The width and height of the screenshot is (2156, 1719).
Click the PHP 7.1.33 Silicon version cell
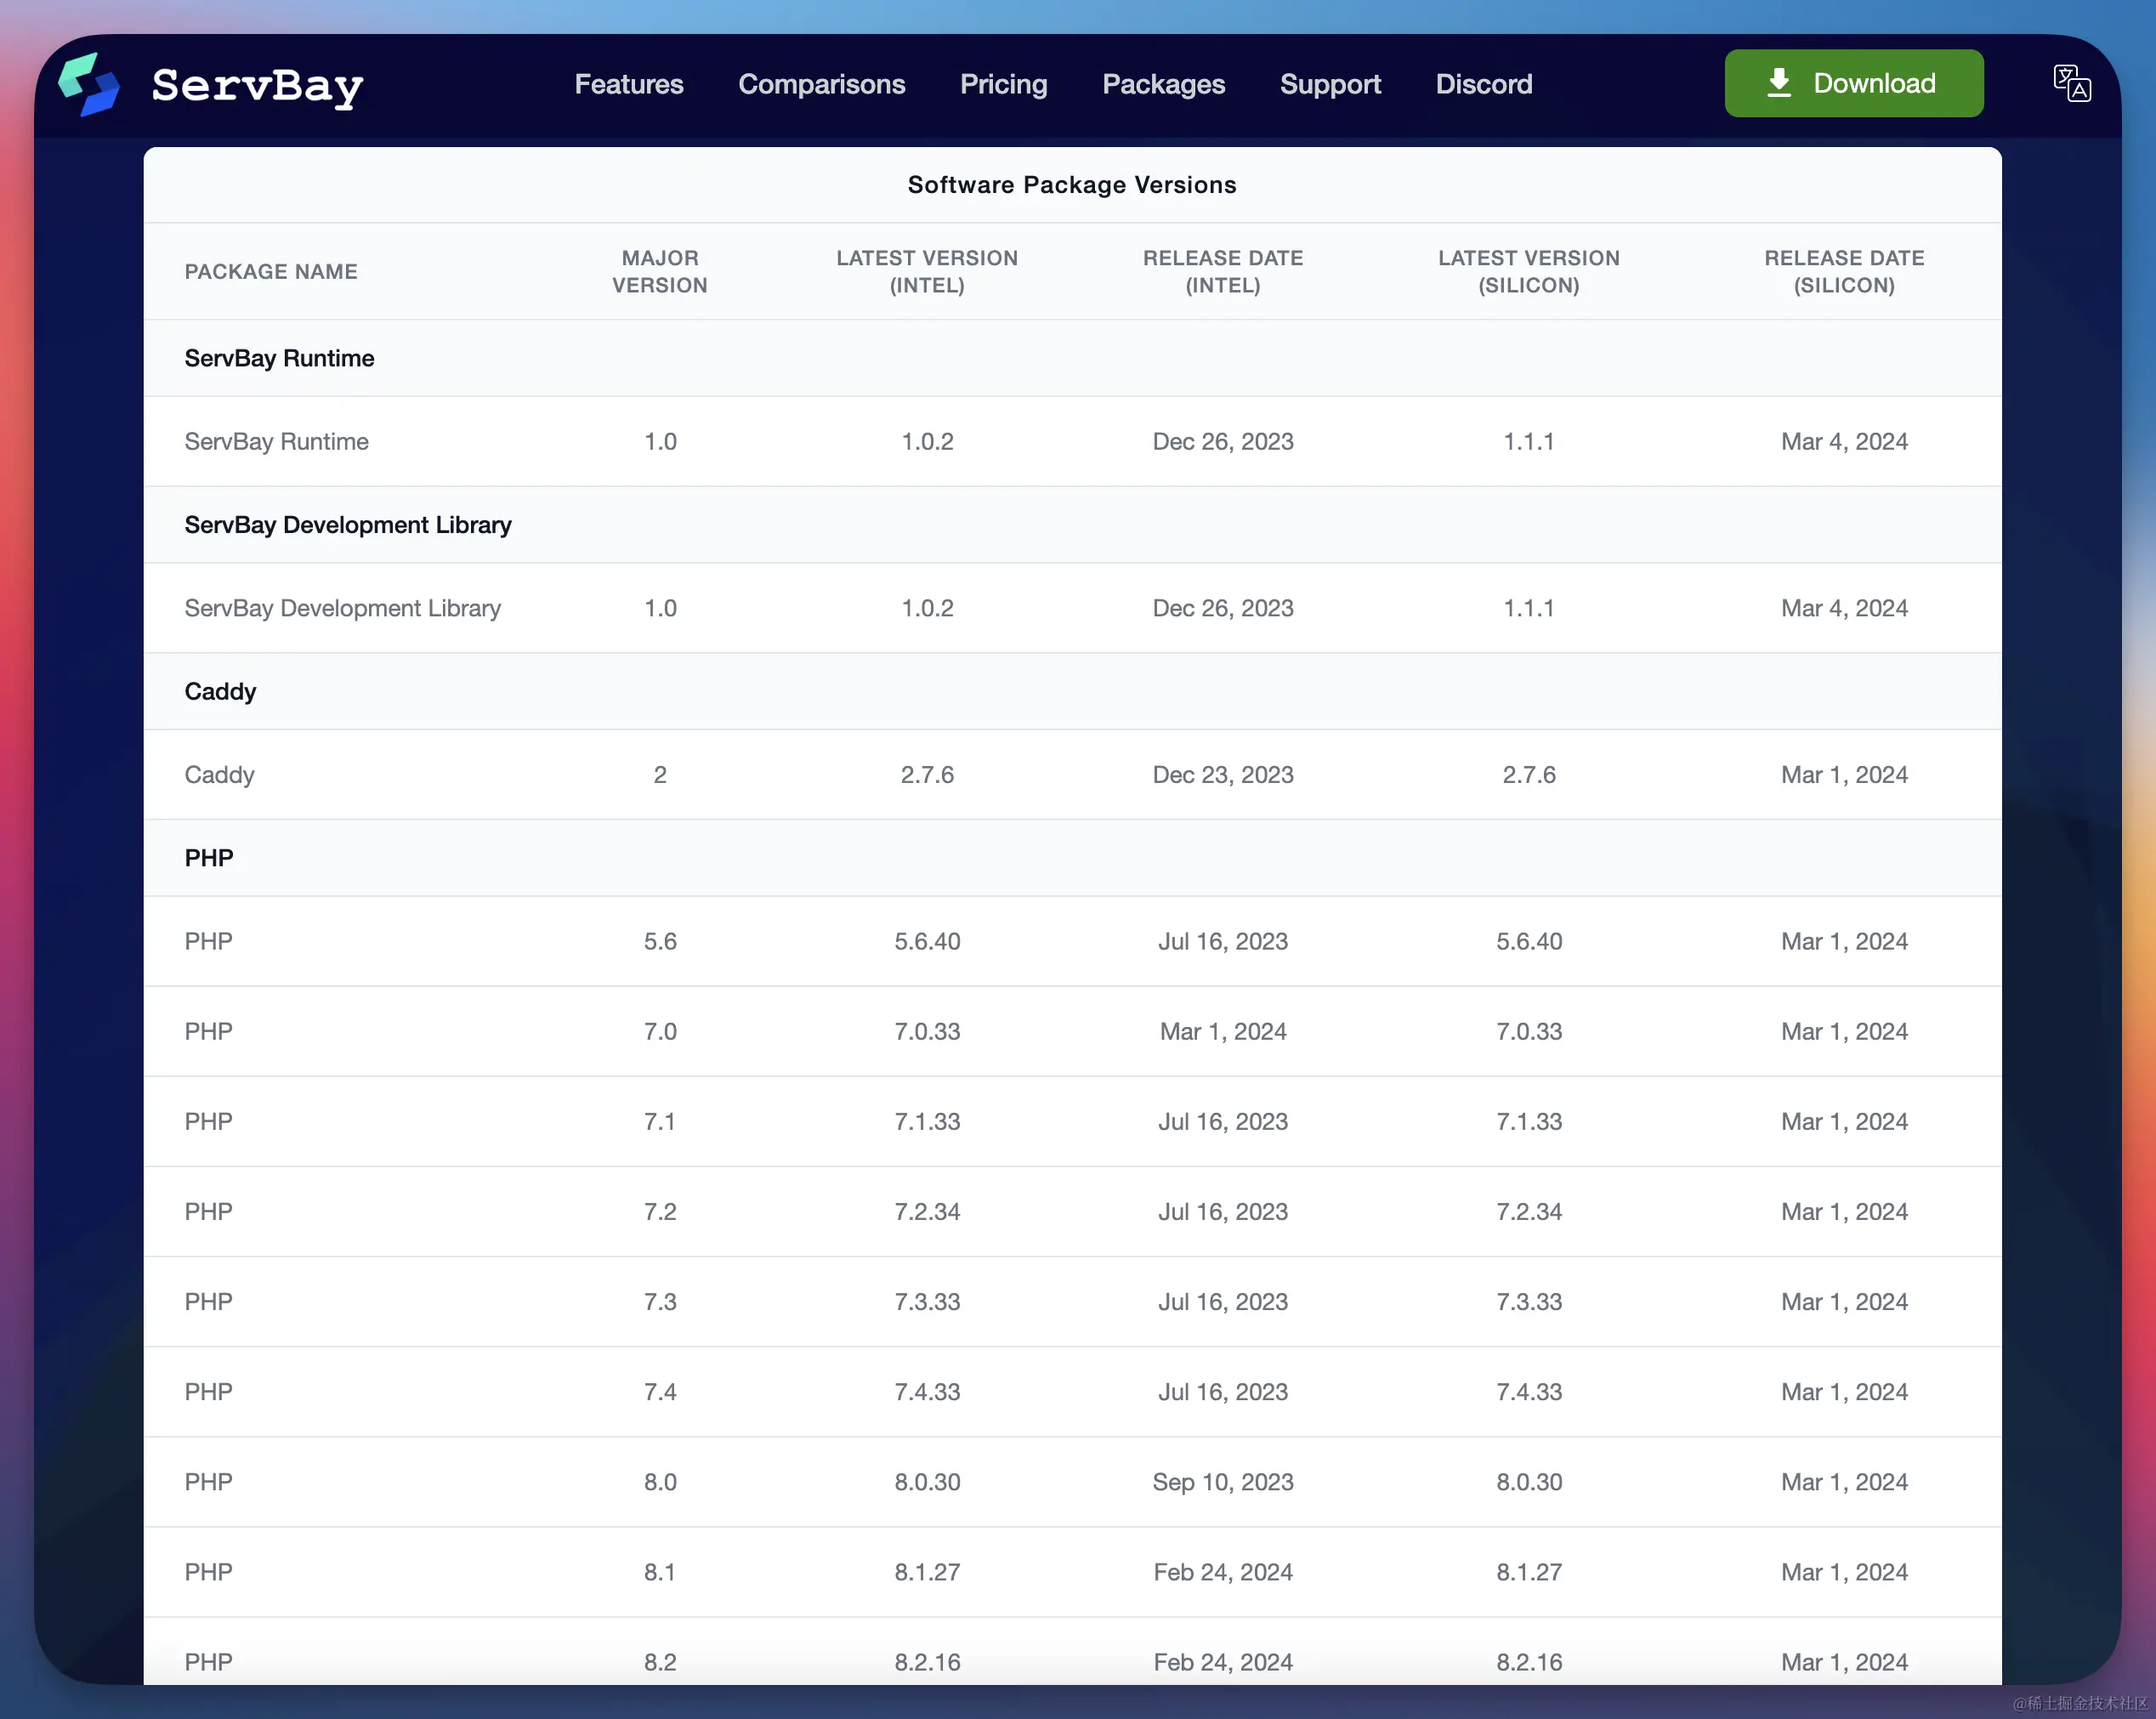1529,1121
